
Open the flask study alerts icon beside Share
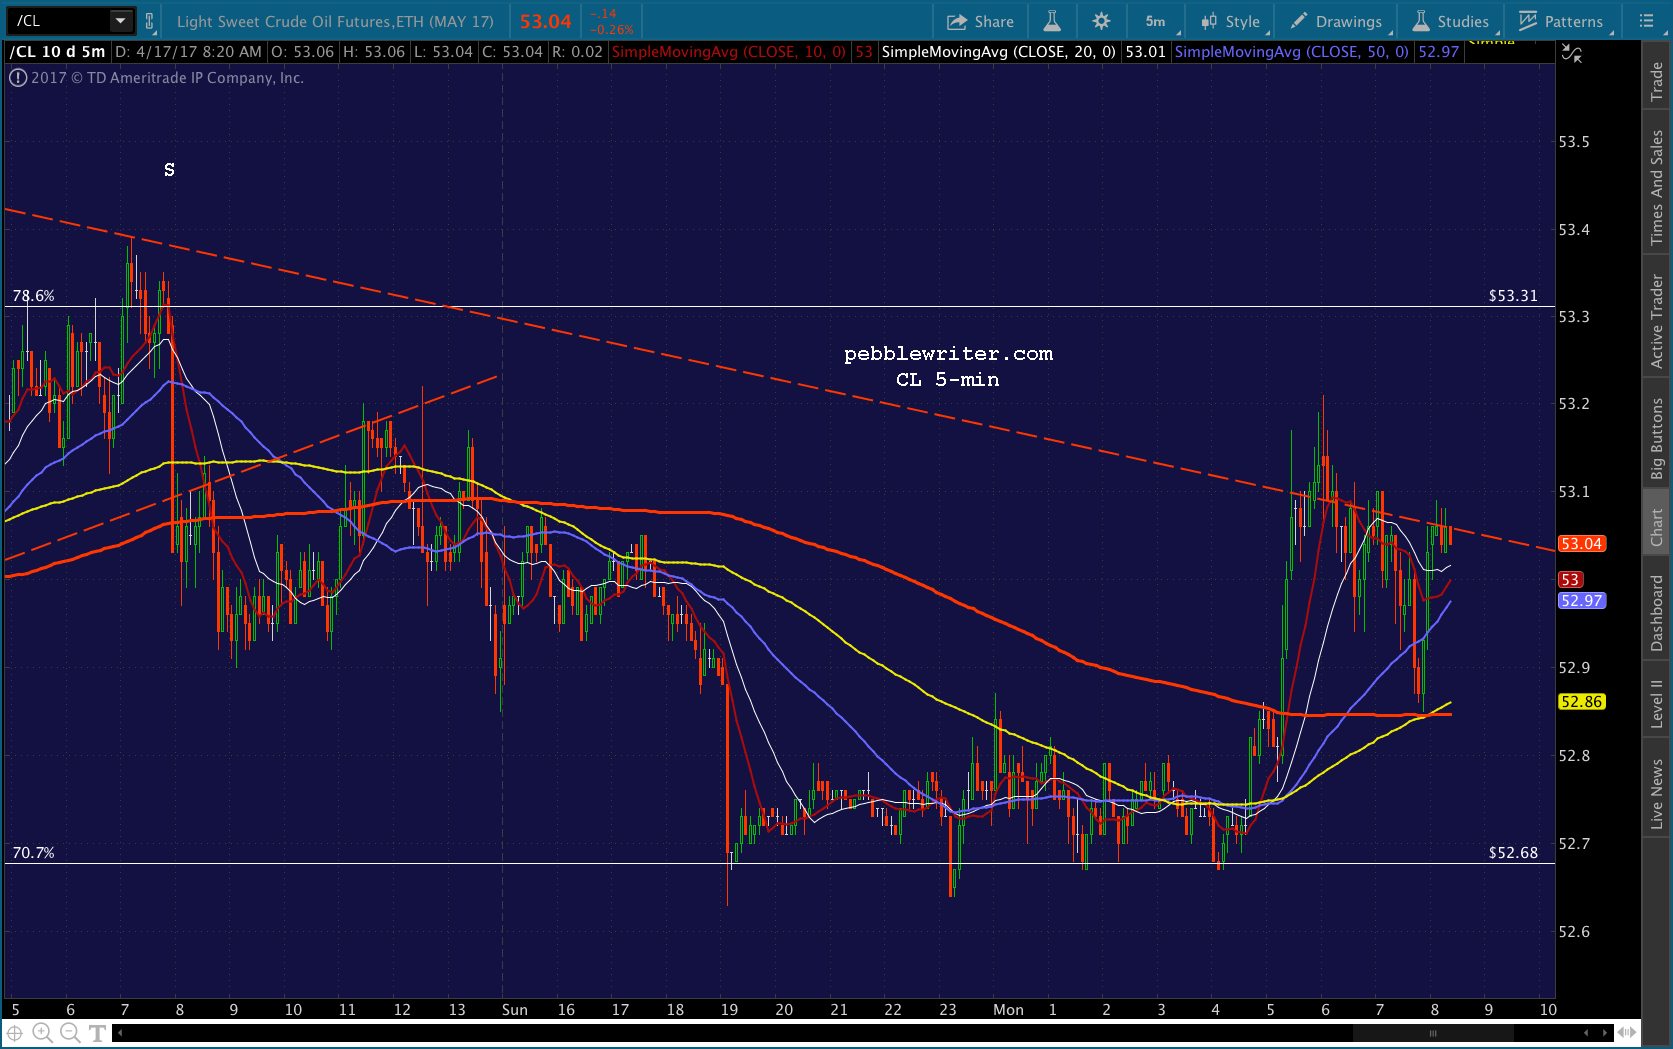pos(1052,21)
